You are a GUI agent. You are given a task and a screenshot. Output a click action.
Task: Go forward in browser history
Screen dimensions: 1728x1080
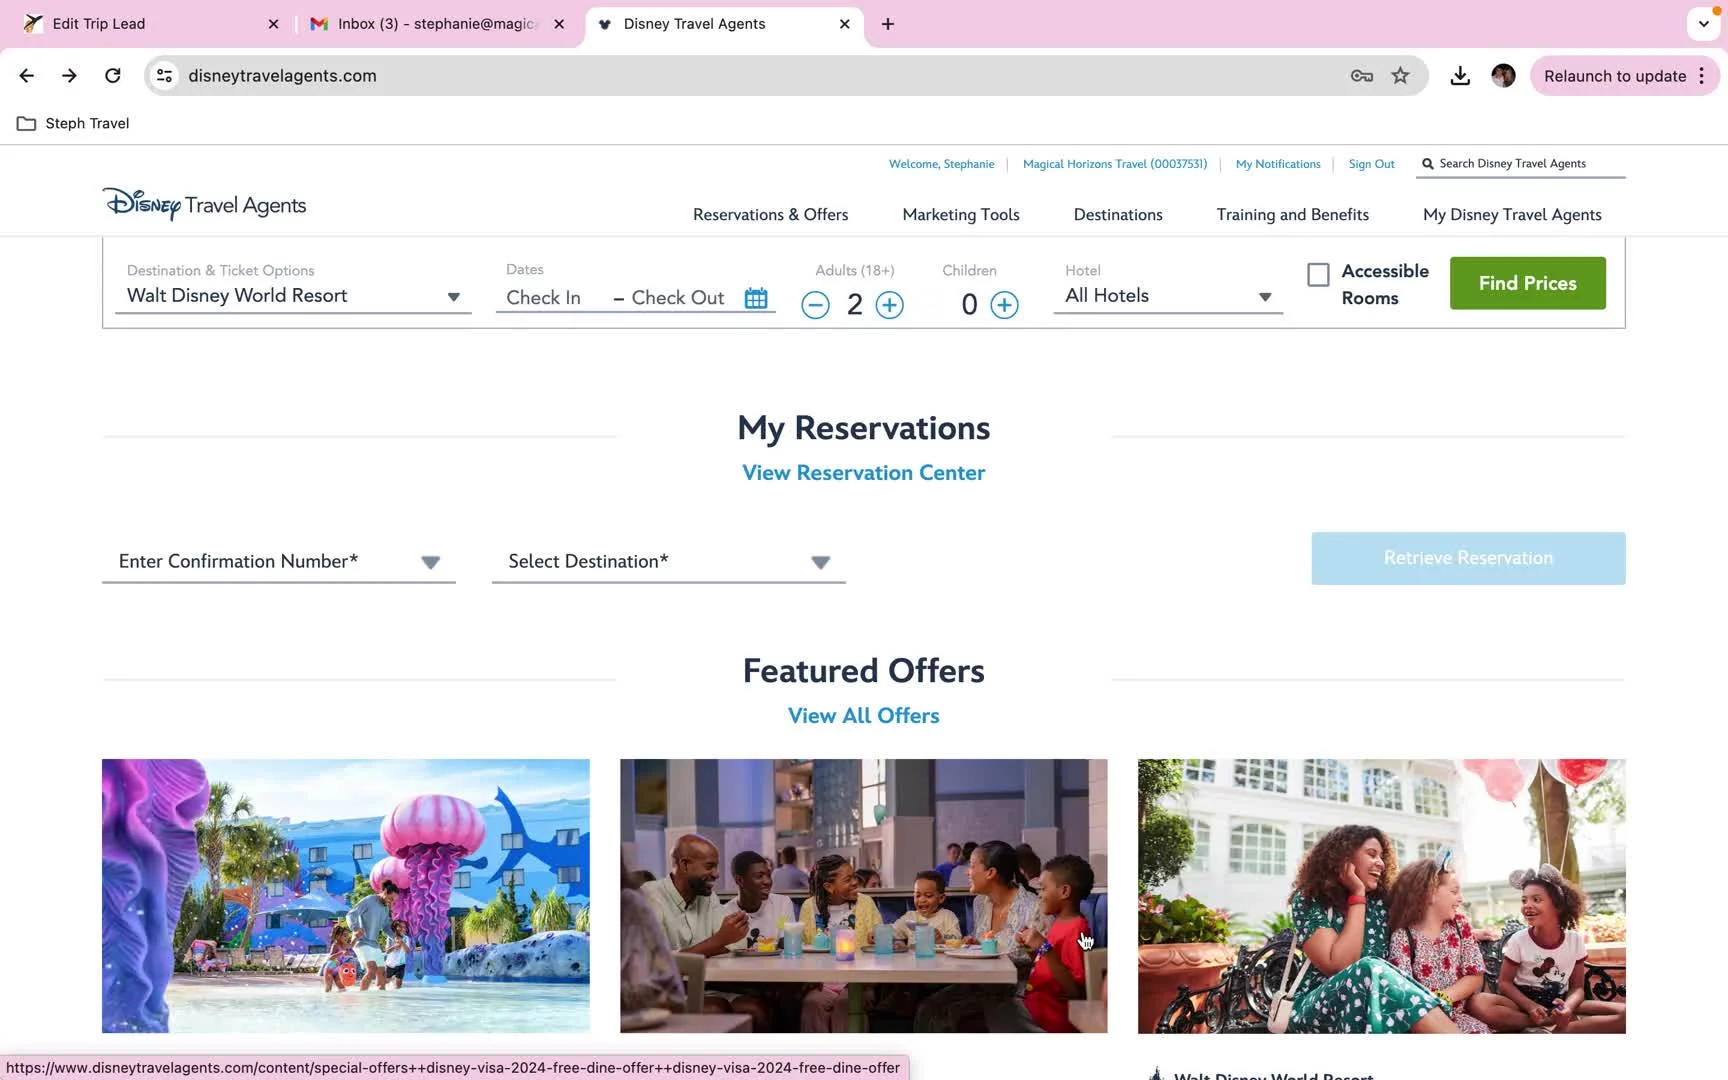pos(69,76)
